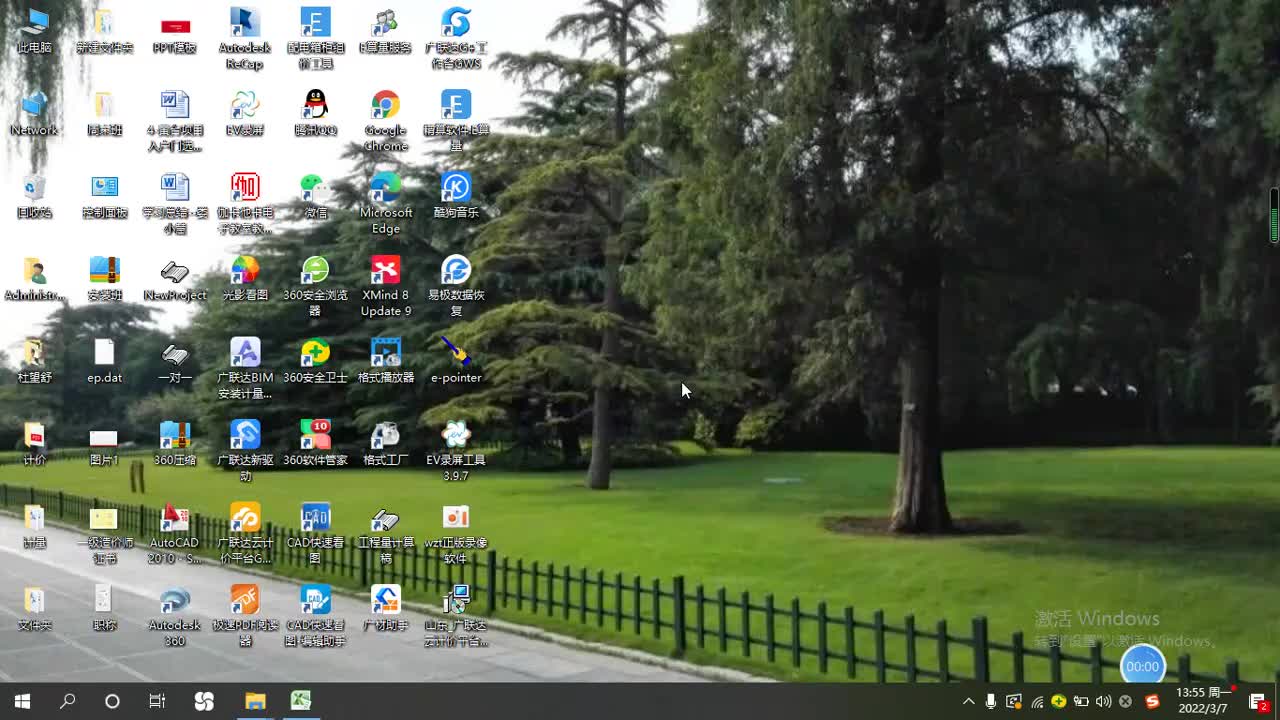Select the 周末班 folder icon
This screenshot has width=1280, height=720.
tap(104, 113)
